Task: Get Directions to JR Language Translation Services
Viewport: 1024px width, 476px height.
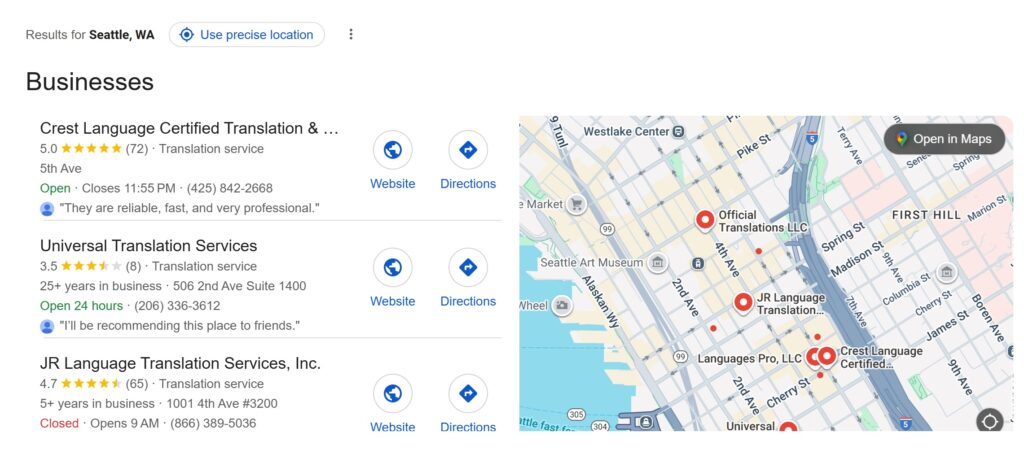Action: (467, 393)
